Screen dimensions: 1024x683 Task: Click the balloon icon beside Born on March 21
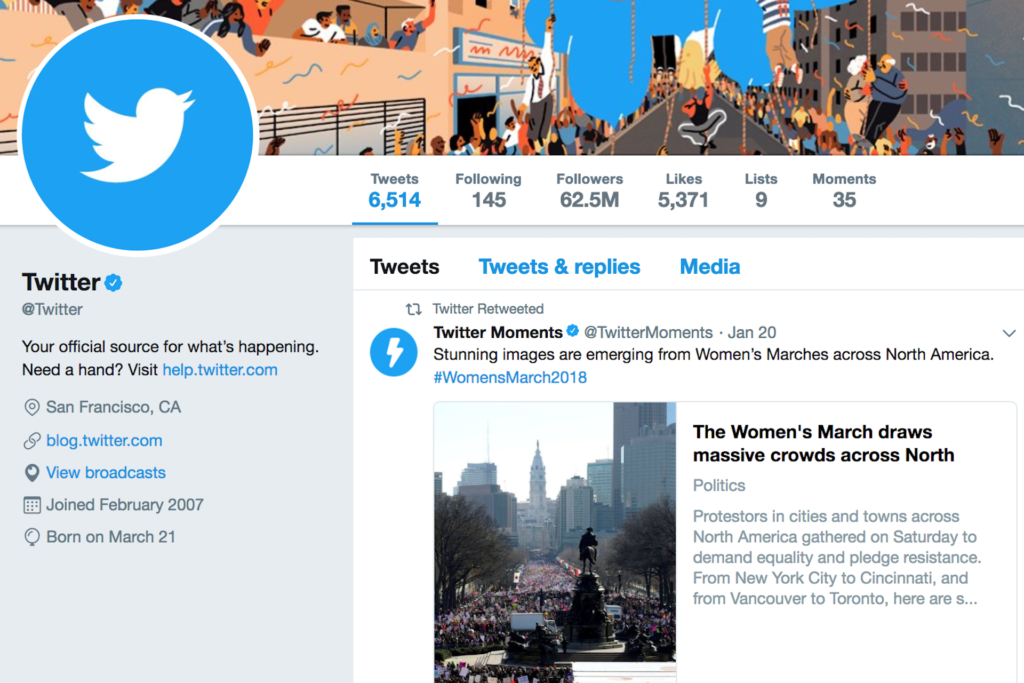[31, 537]
